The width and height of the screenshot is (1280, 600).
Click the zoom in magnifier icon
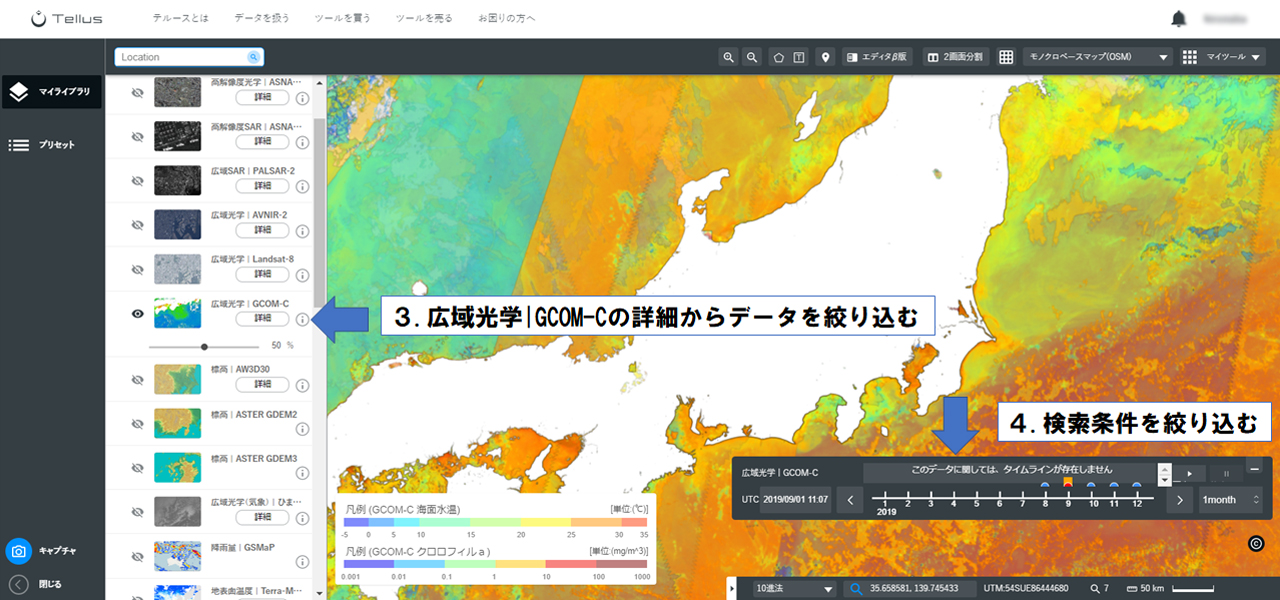[729, 57]
